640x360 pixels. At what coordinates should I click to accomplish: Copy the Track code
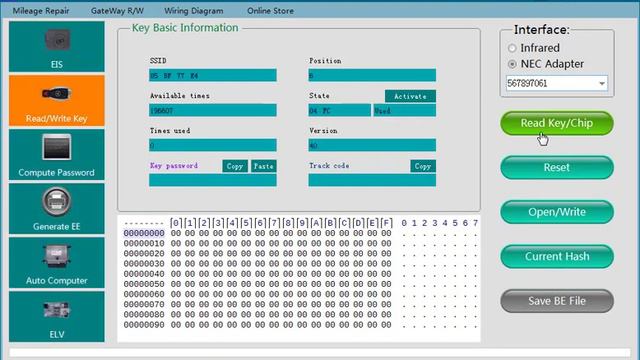423,166
